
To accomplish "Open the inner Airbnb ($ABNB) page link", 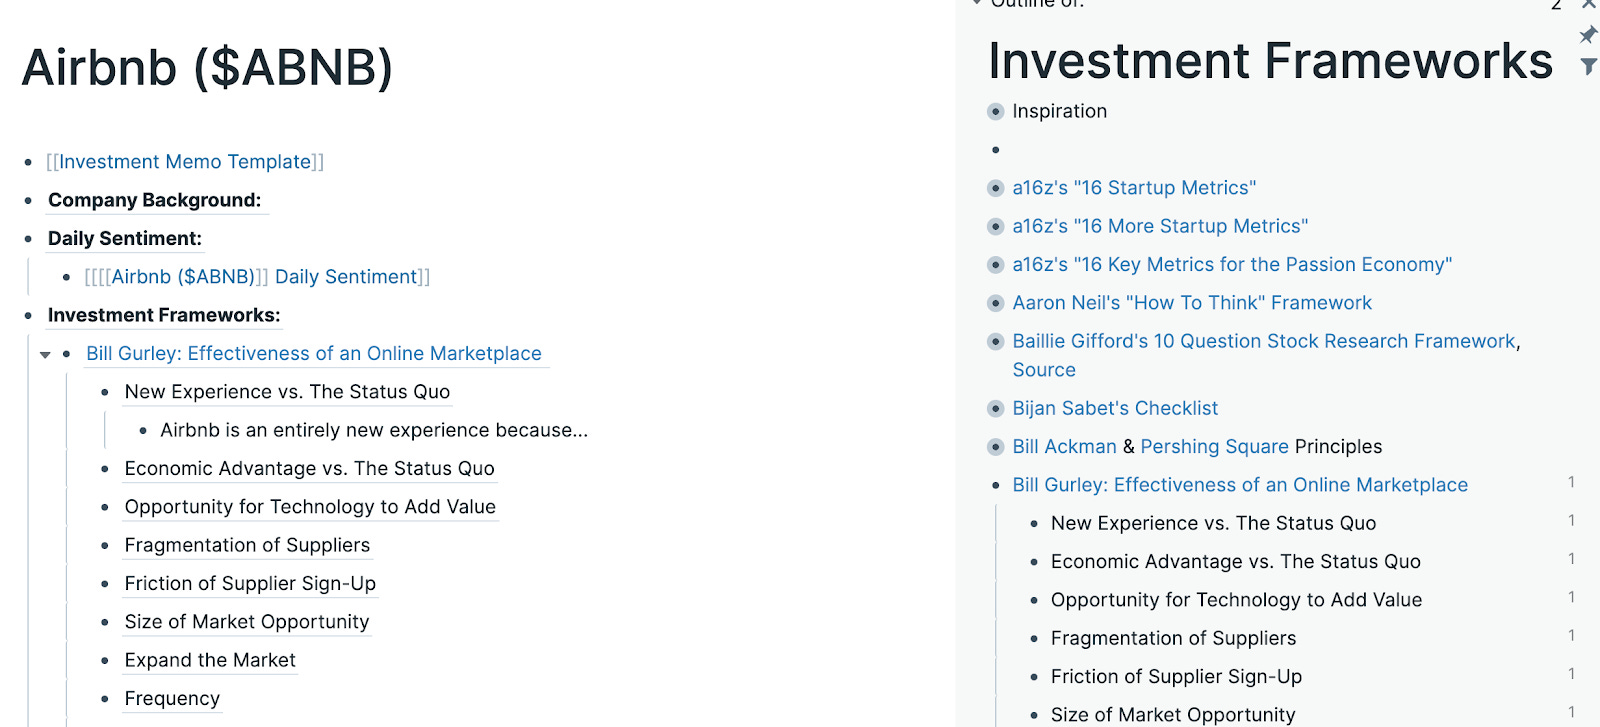I will pyautogui.click(x=183, y=277).
